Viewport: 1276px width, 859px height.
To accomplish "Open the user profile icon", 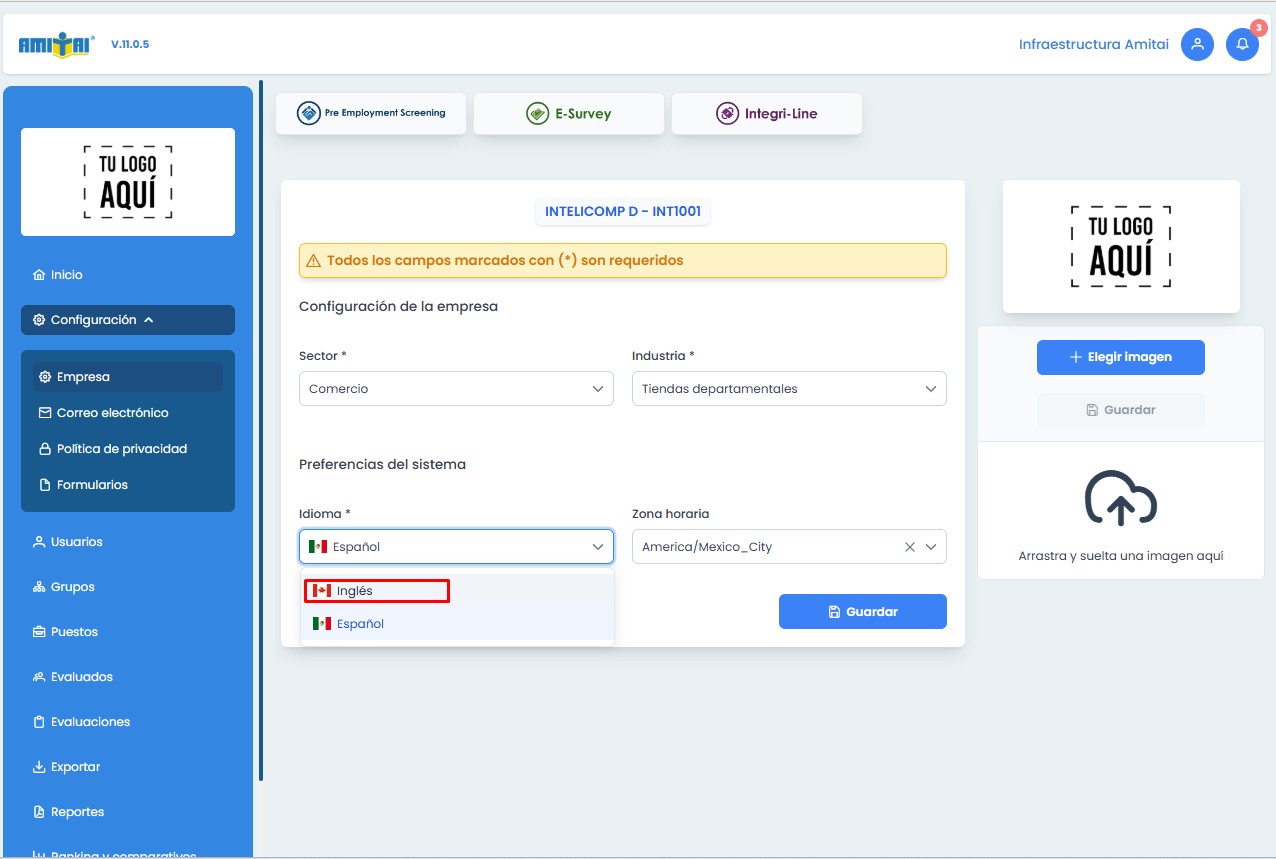I will pyautogui.click(x=1197, y=45).
